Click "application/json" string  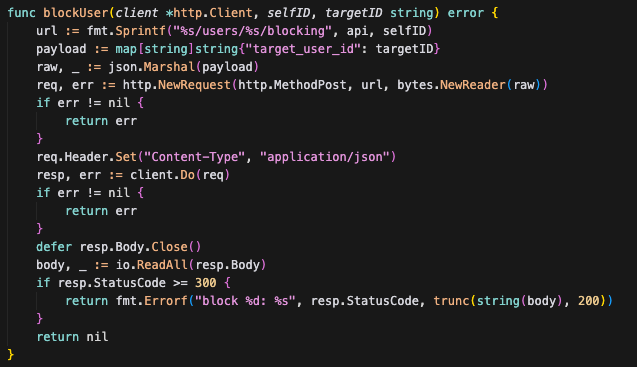pos(325,157)
